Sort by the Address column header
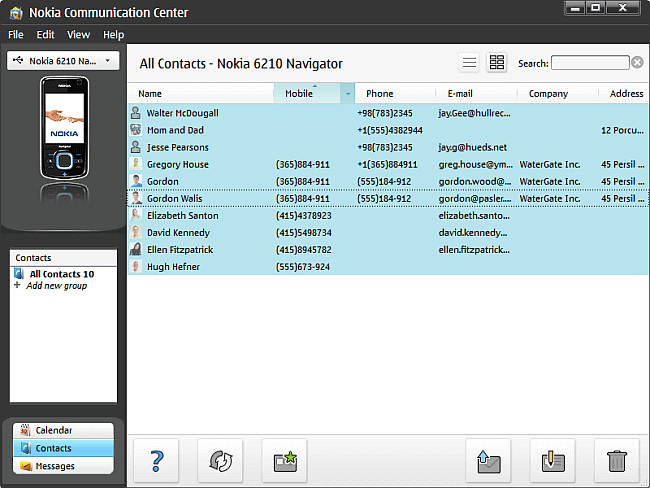The width and height of the screenshot is (650, 488). coord(626,94)
